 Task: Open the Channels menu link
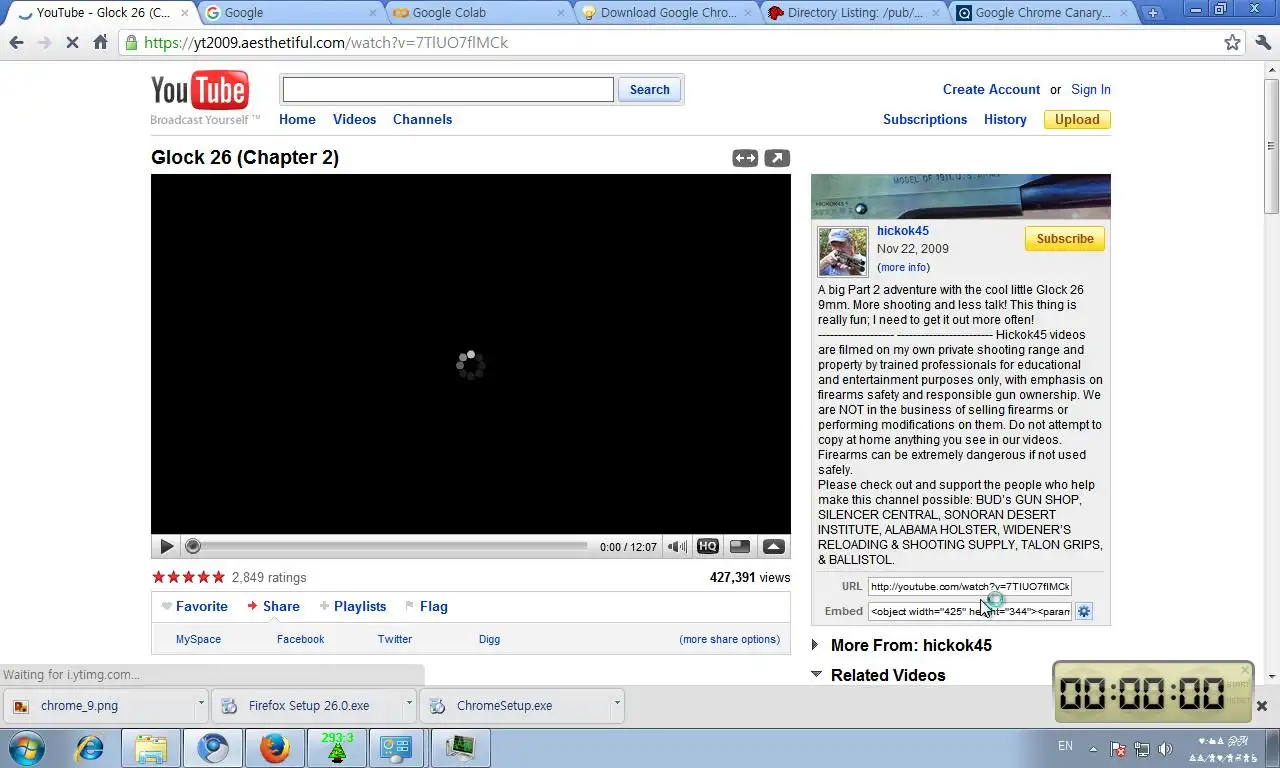[422, 119]
